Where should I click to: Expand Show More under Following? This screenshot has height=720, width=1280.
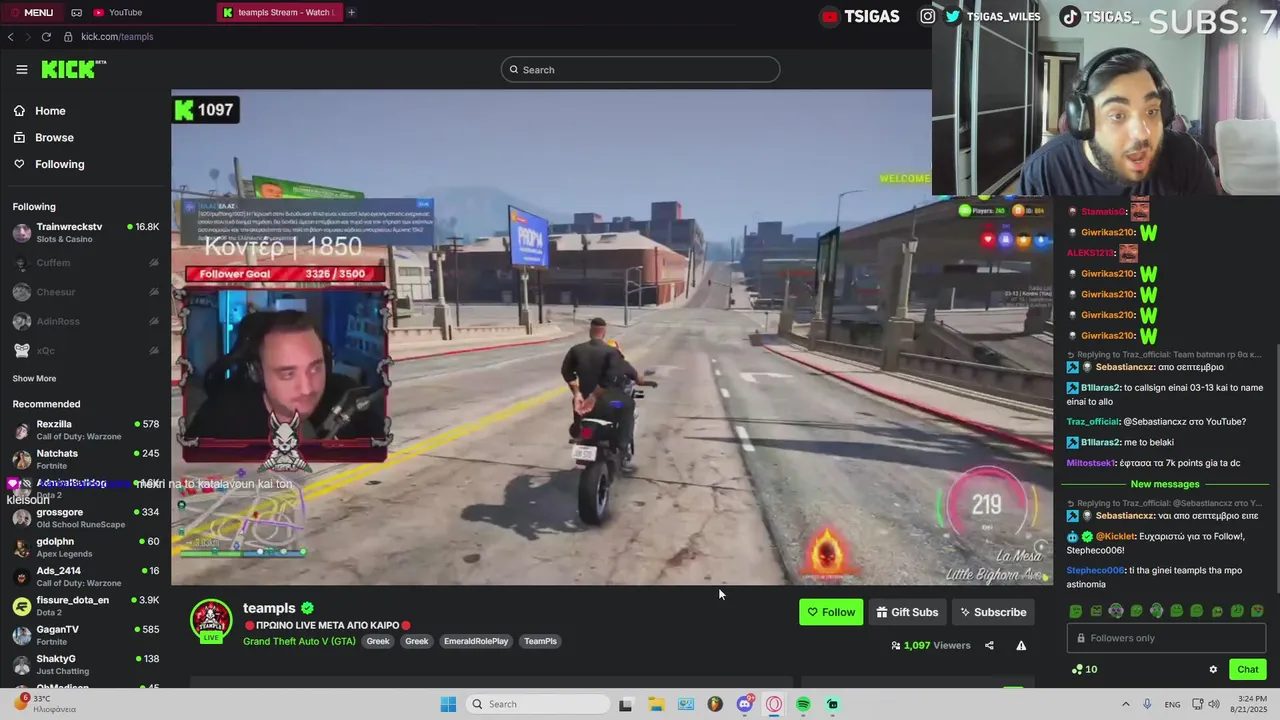click(x=34, y=379)
